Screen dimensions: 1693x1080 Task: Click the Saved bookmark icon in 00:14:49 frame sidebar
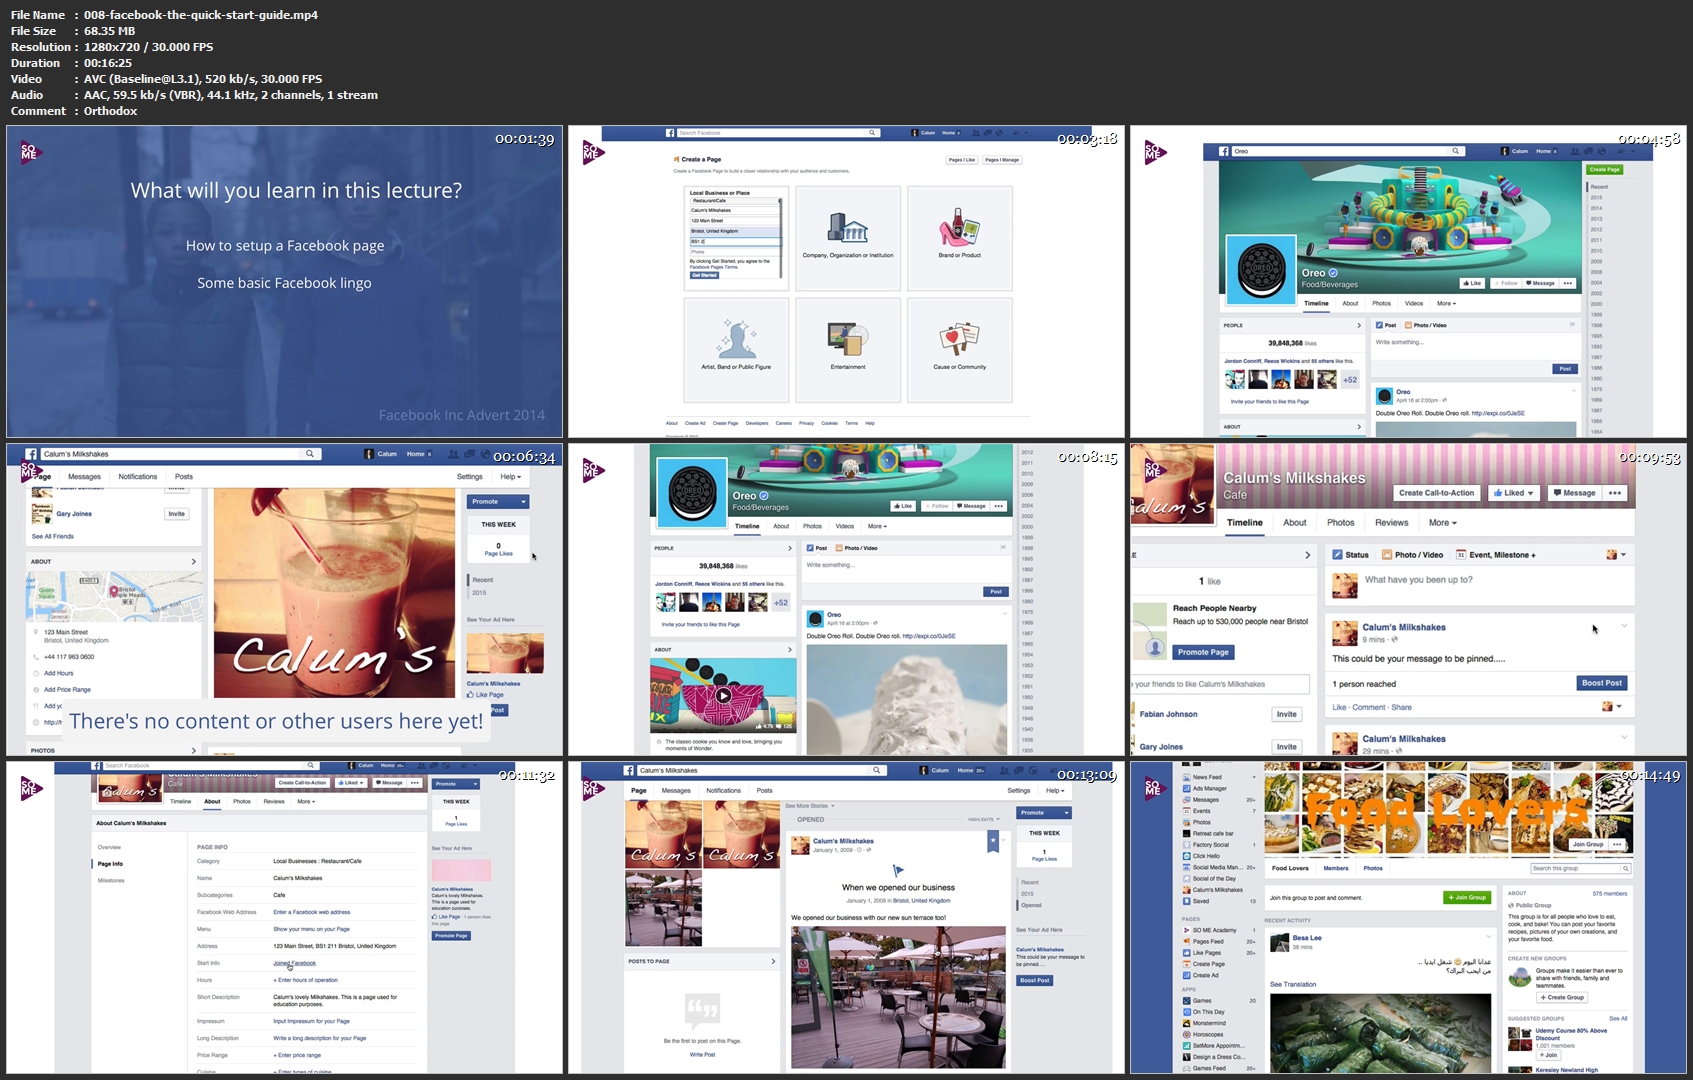1186,901
